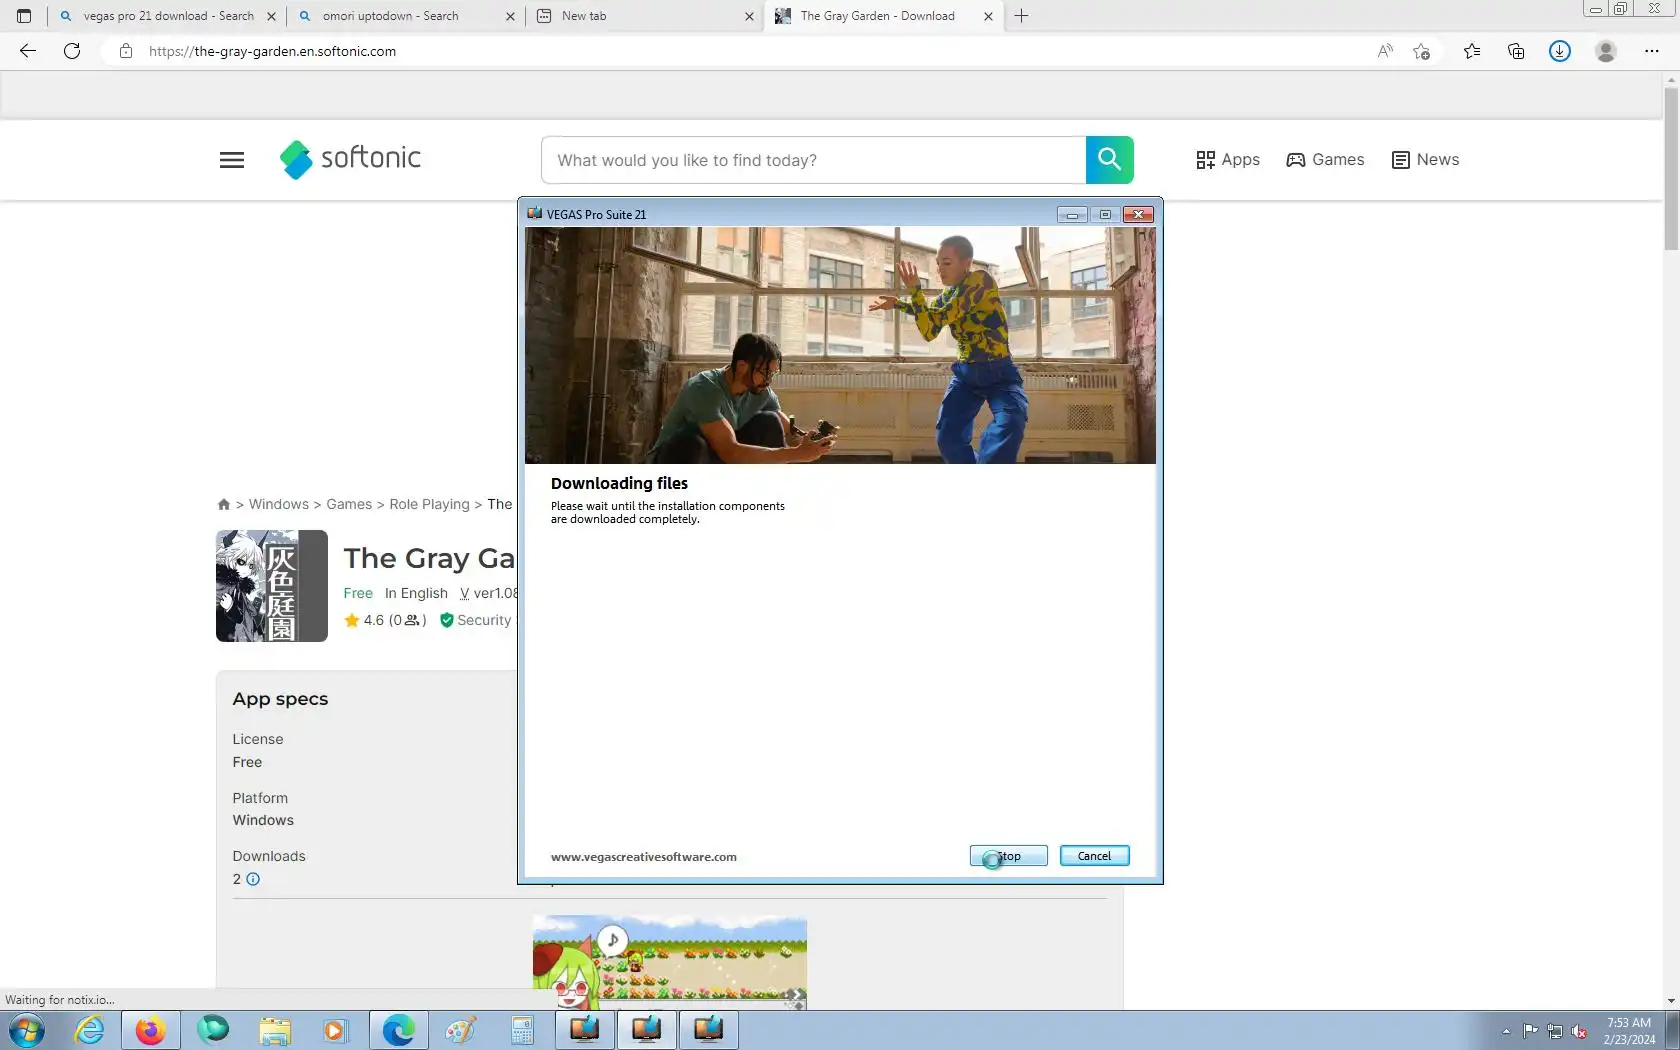Switch to vegas pro 21 download tab
This screenshot has height=1050, width=1680.
[166, 16]
